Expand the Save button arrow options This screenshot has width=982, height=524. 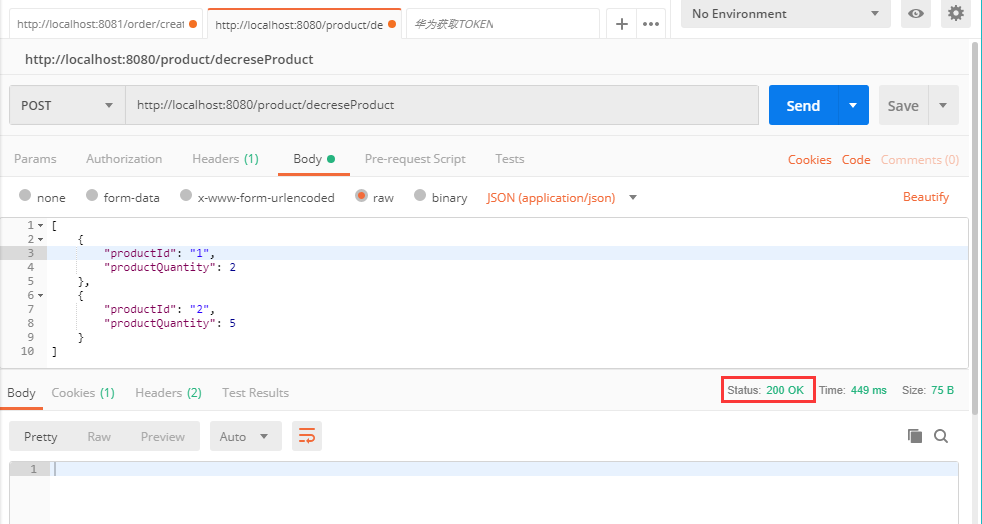pos(943,105)
